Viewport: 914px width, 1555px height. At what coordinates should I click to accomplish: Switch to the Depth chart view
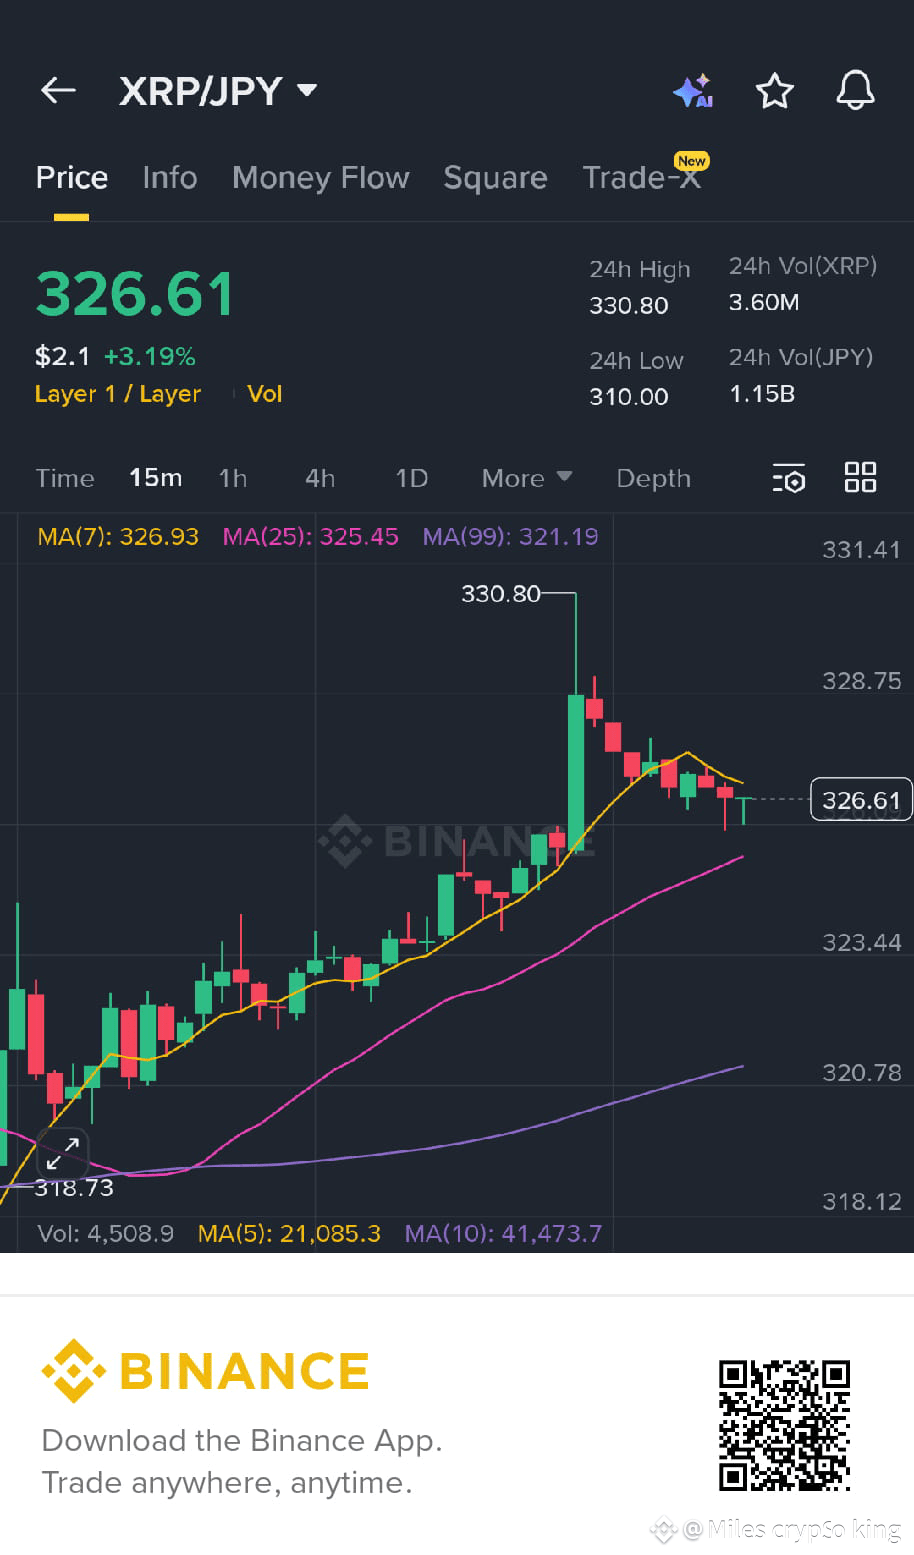(653, 478)
